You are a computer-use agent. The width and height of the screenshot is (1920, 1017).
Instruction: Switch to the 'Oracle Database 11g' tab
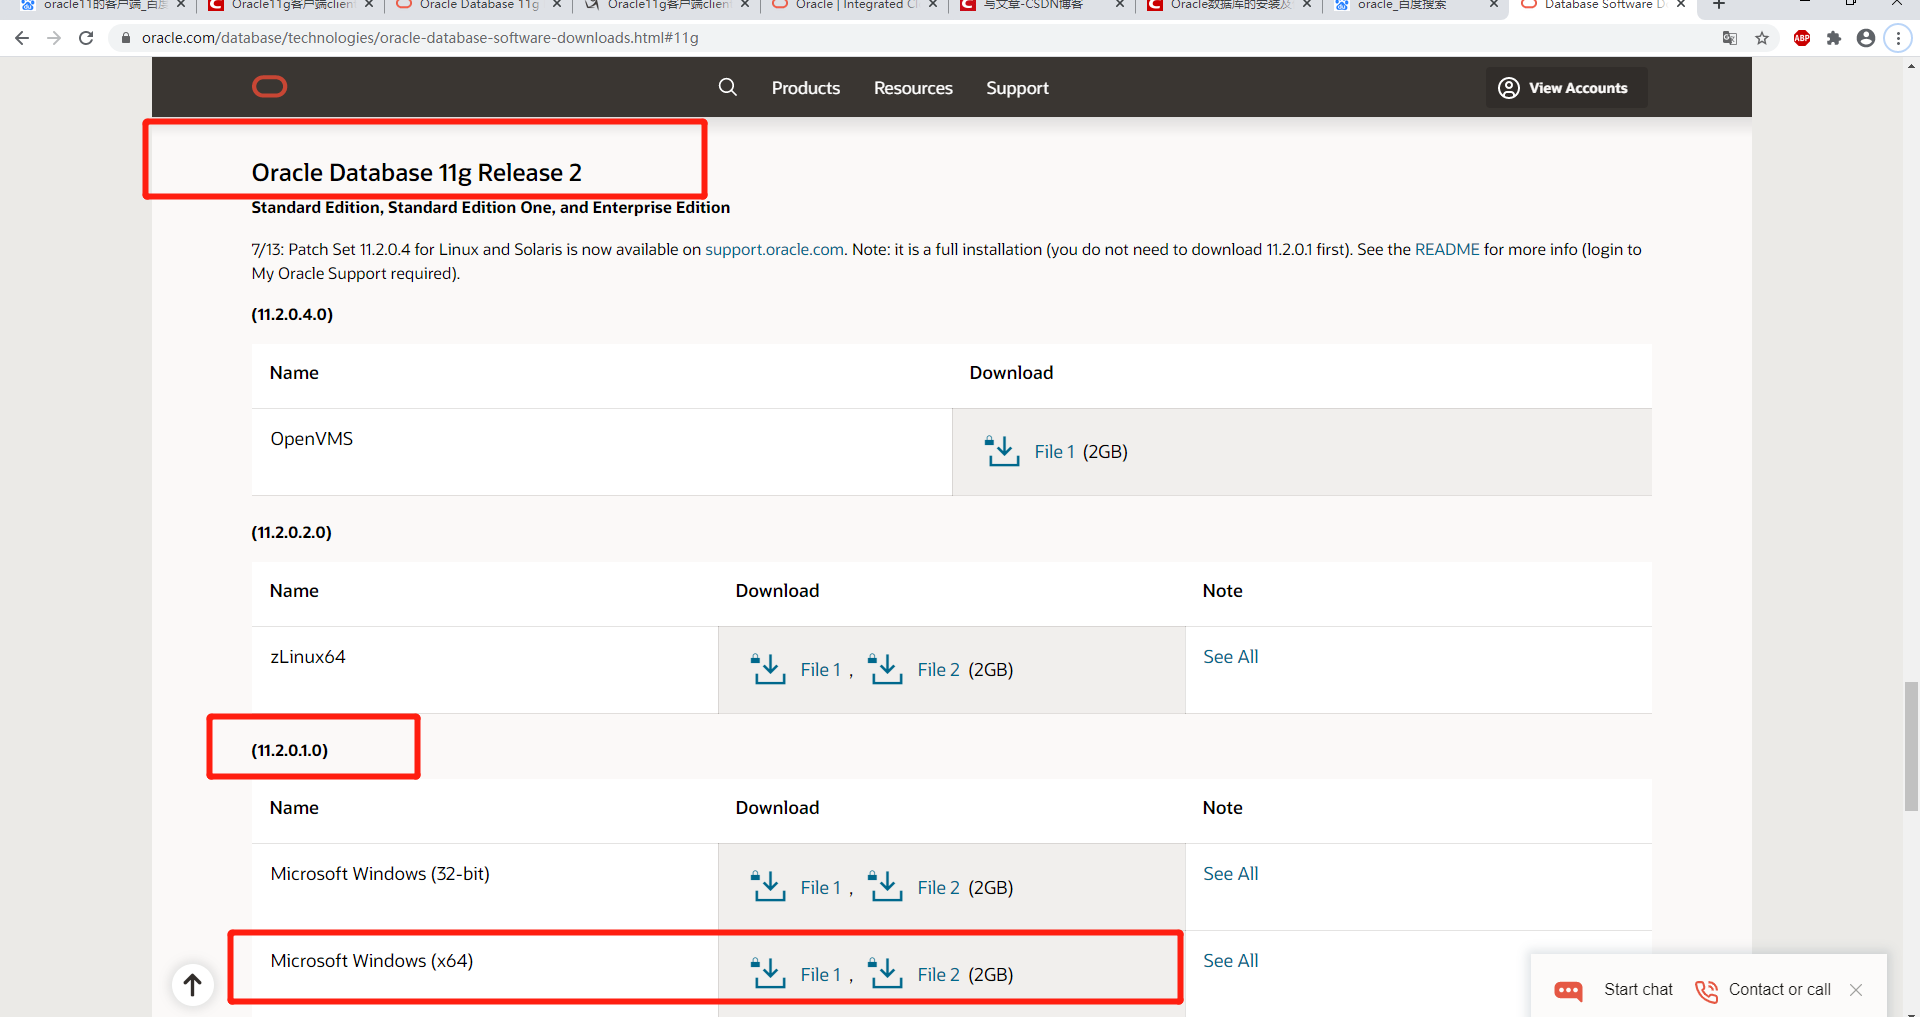[x=478, y=5]
